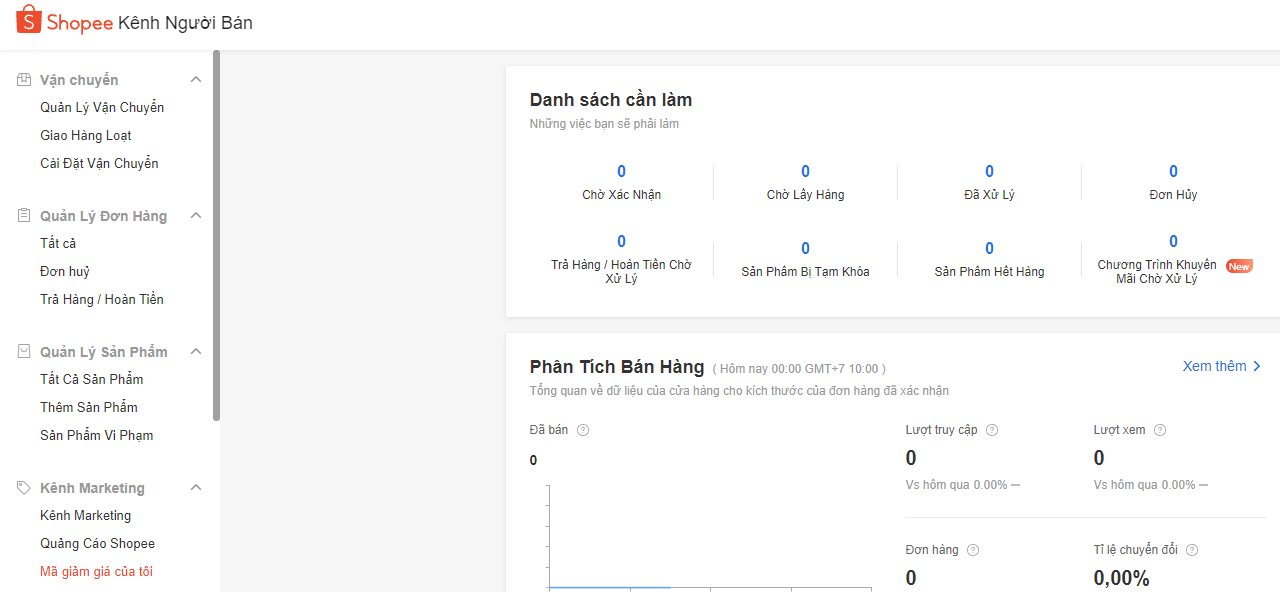Click the Quản Lý Đơn Hàng clipboard icon
The width and height of the screenshot is (1280, 592).
coord(25,216)
